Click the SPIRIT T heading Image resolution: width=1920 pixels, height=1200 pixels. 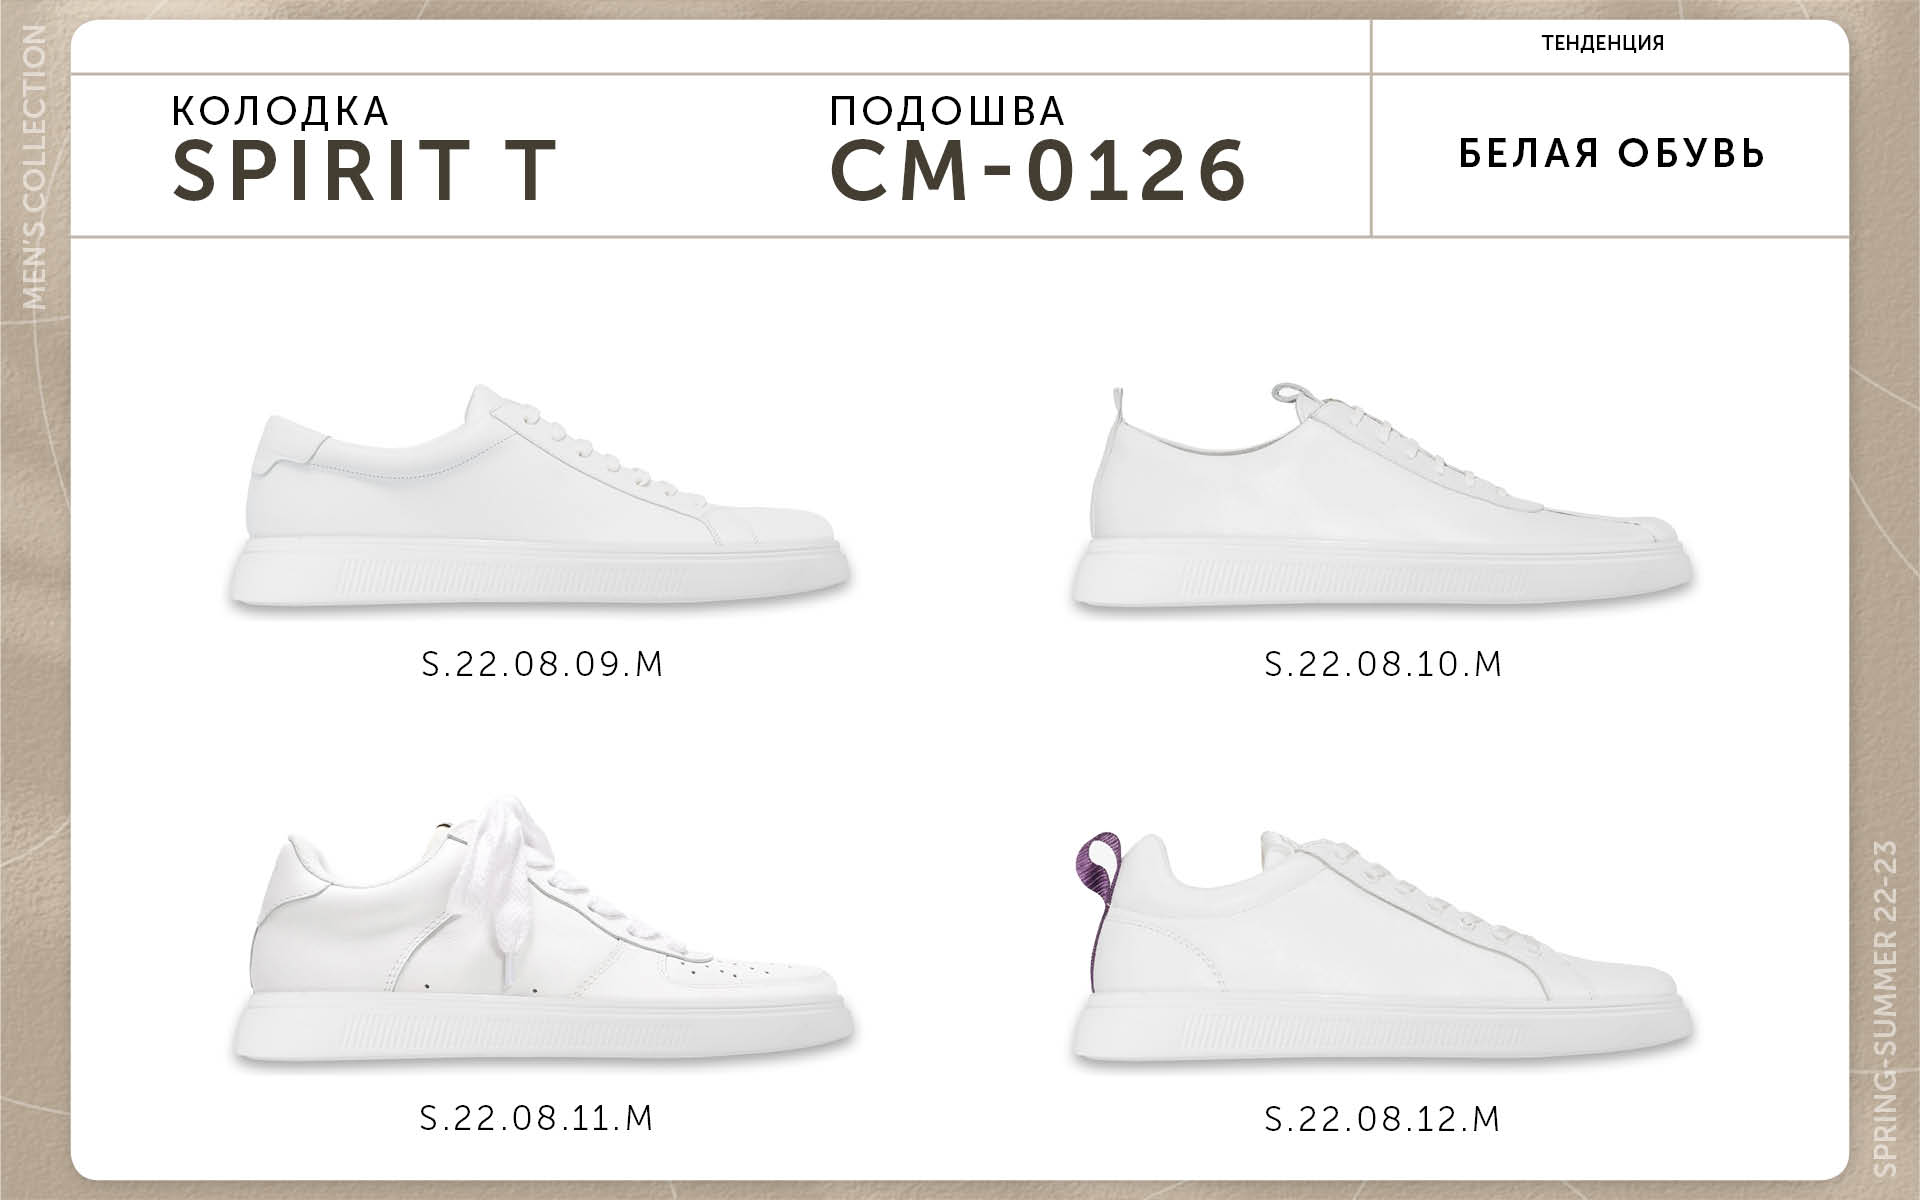[364, 170]
